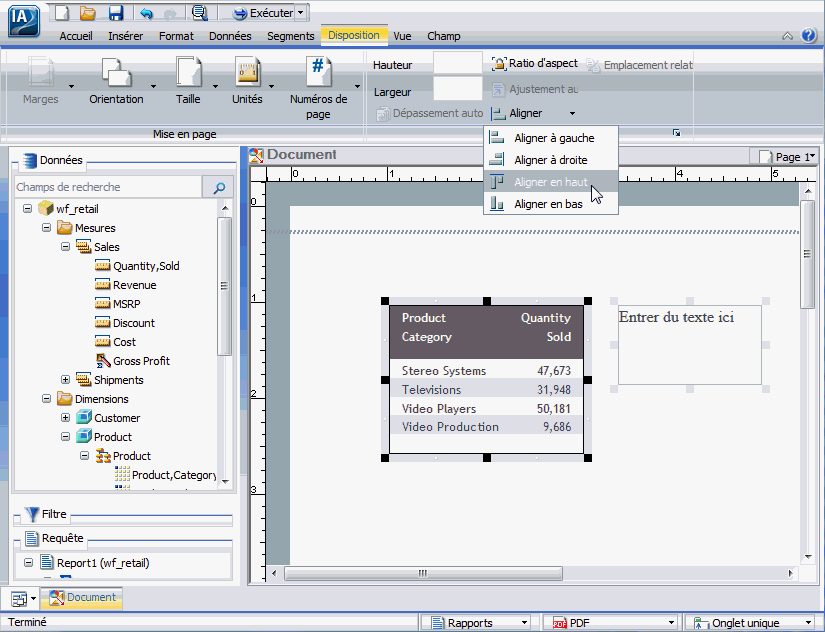Image resolution: width=825 pixels, height=632 pixels.
Task: Select the Discount measure field
Action: (134, 323)
